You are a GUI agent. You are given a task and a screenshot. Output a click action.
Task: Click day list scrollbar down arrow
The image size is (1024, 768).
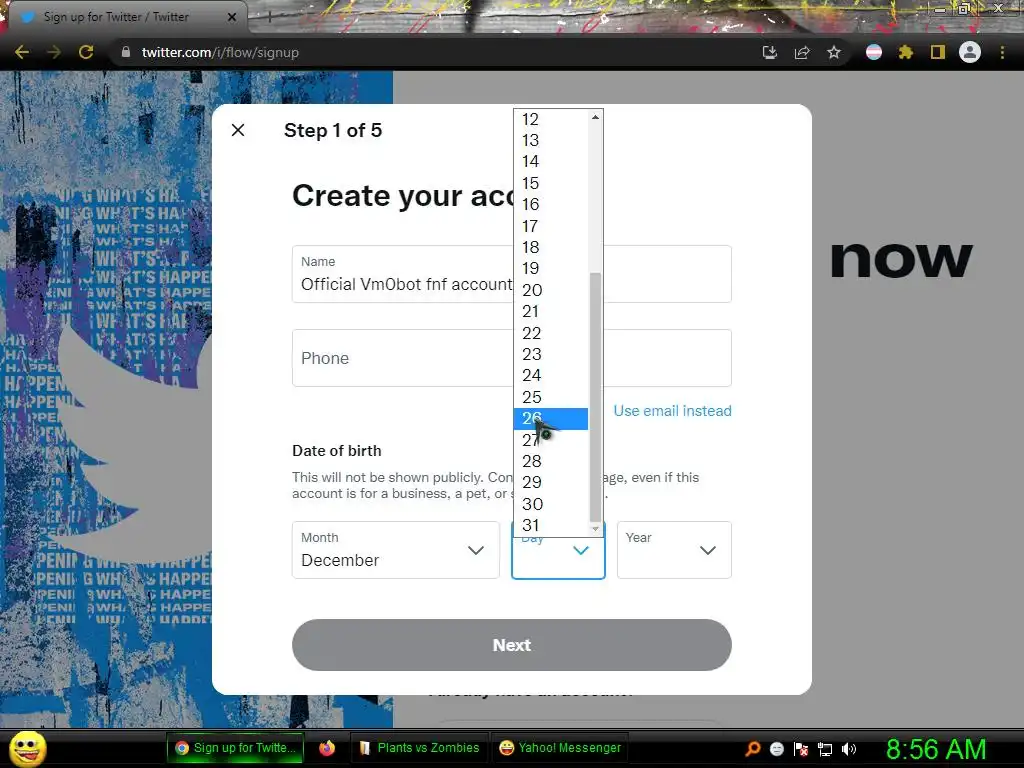tap(595, 529)
